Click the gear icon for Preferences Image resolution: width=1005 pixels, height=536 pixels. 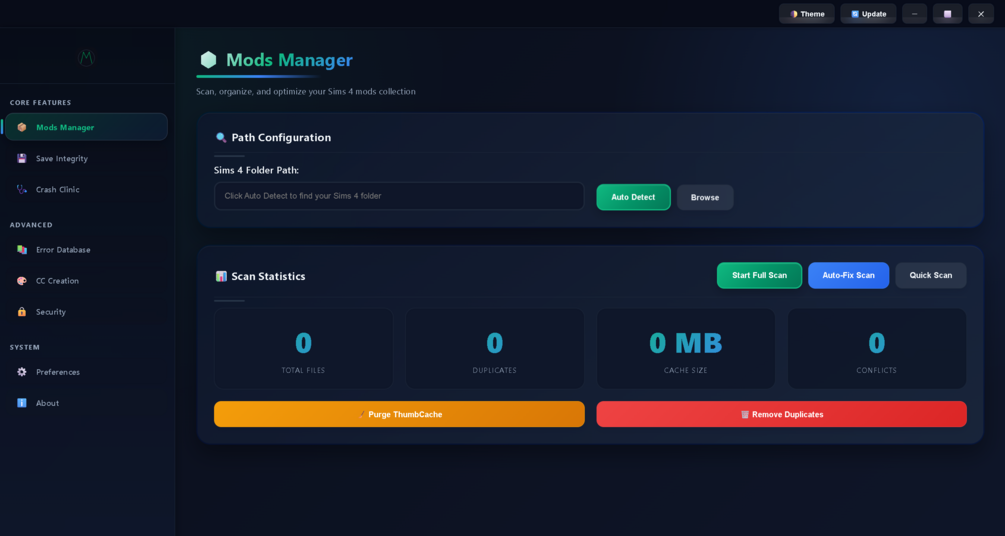[x=22, y=372]
